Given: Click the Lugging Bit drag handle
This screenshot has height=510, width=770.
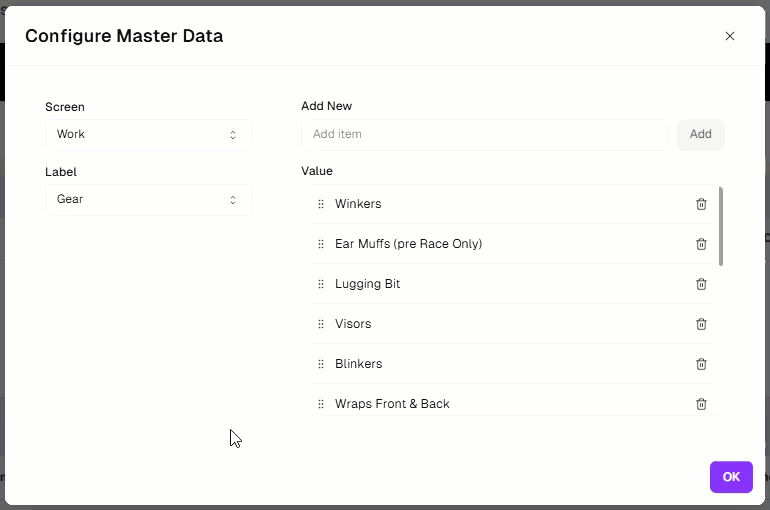Looking at the screenshot, I should (321, 284).
